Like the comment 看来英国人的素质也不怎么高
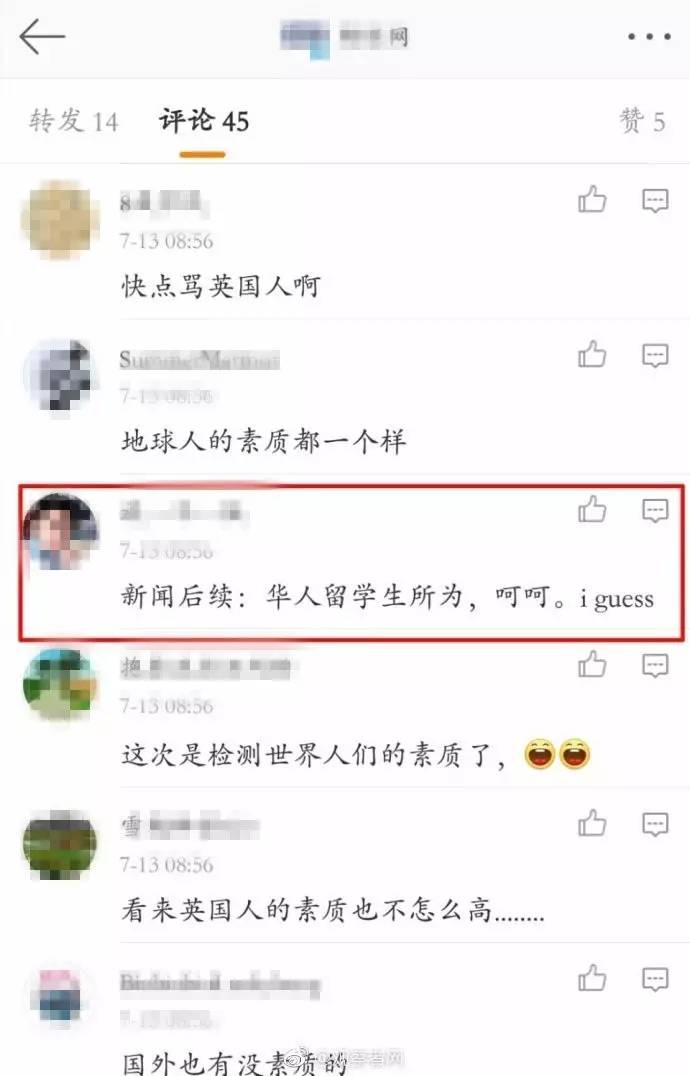The height and width of the screenshot is (1076, 690). pos(592,823)
